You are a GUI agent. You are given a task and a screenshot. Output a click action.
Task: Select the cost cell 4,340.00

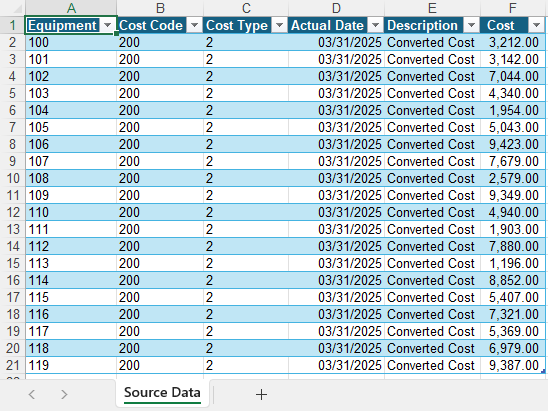513,93
